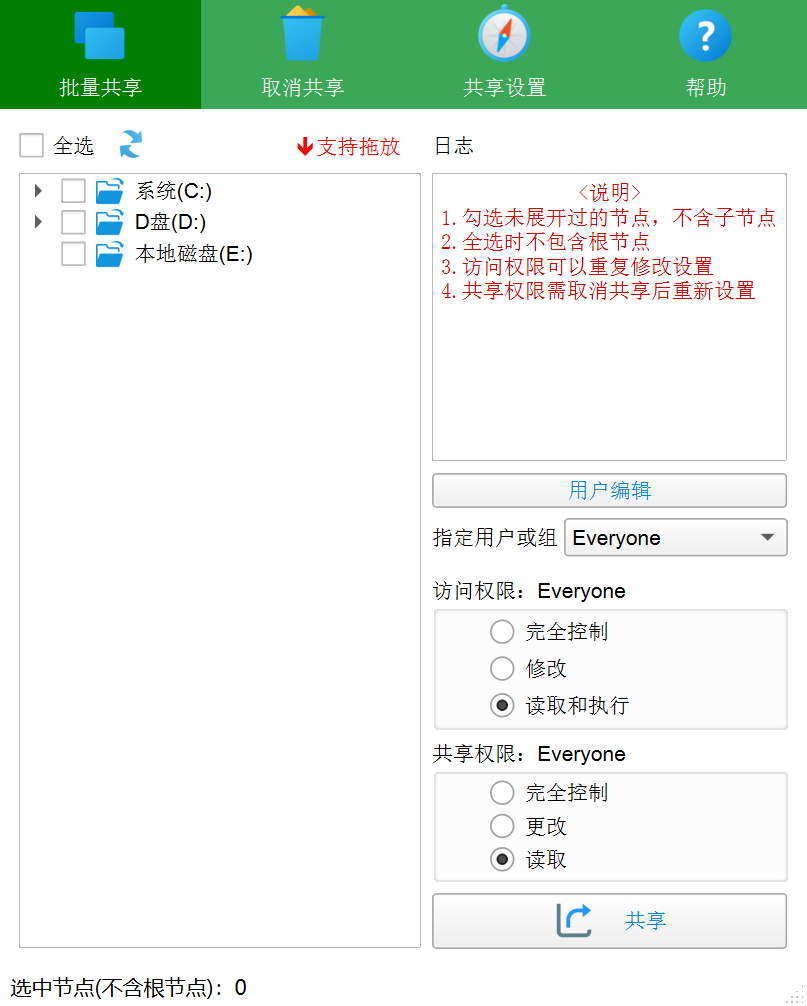Click the 用户编辑 button
The height and width of the screenshot is (1006, 807).
tap(609, 491)
